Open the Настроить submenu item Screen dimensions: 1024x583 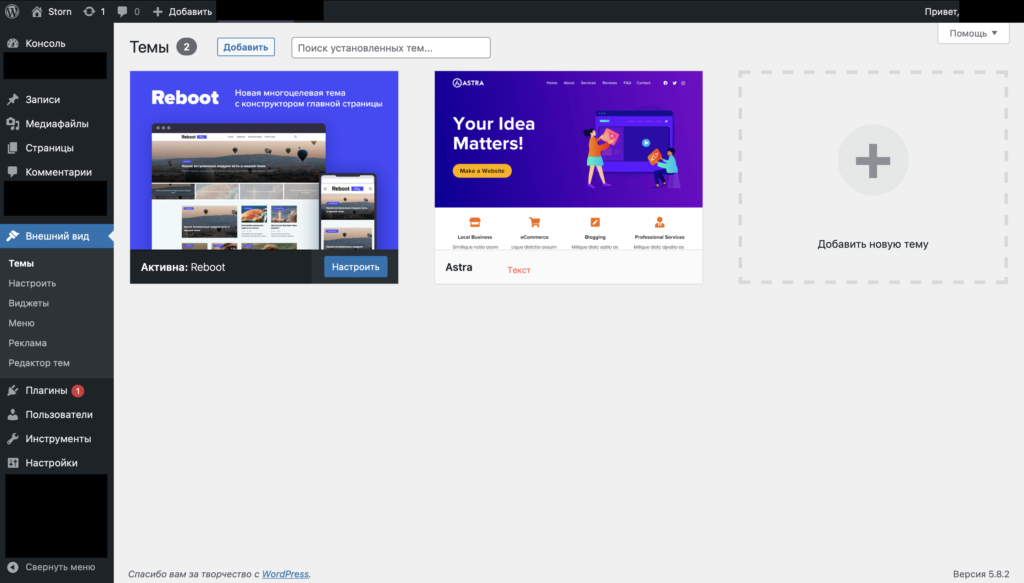pos(32,283)
